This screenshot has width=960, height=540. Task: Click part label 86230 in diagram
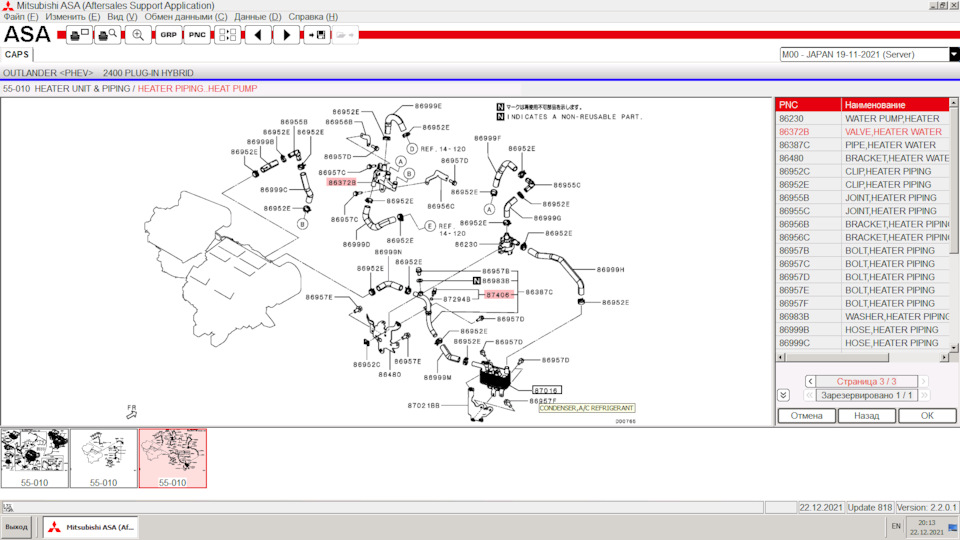[466, 244]
